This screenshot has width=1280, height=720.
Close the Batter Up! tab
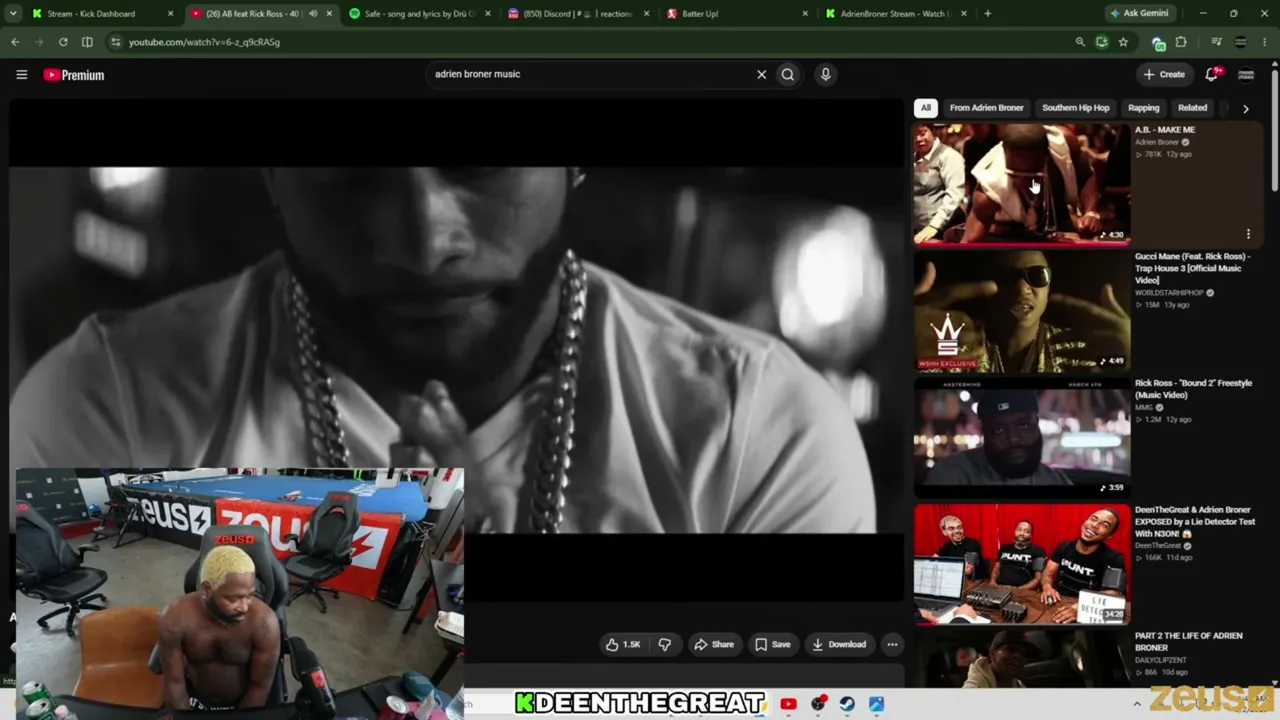point(806,14)
